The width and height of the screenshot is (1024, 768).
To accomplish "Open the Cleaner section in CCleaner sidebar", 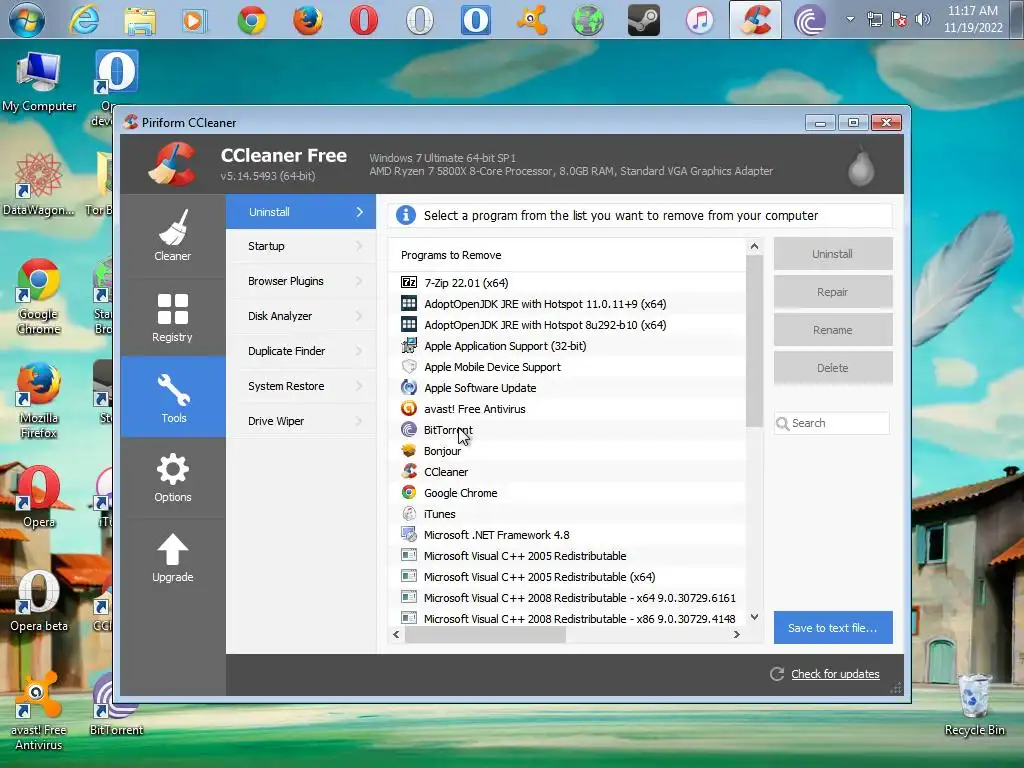I will [172, 235].
